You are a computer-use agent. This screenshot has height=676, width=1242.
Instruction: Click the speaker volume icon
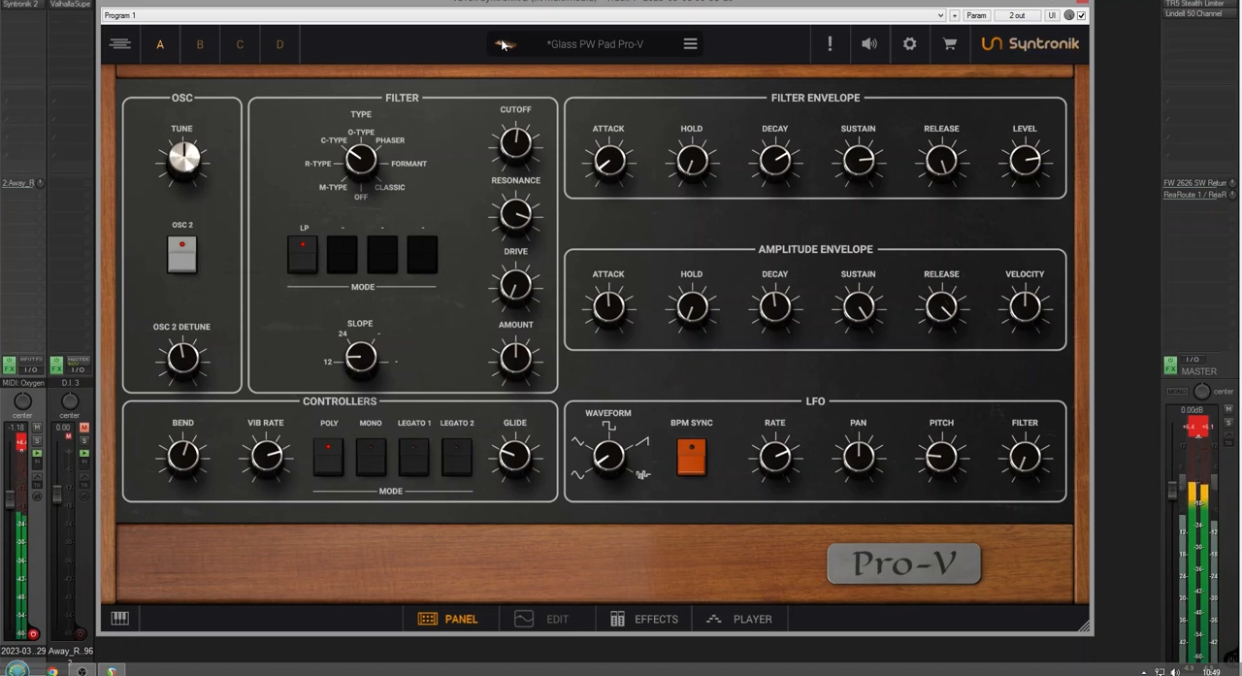point(869,44)
